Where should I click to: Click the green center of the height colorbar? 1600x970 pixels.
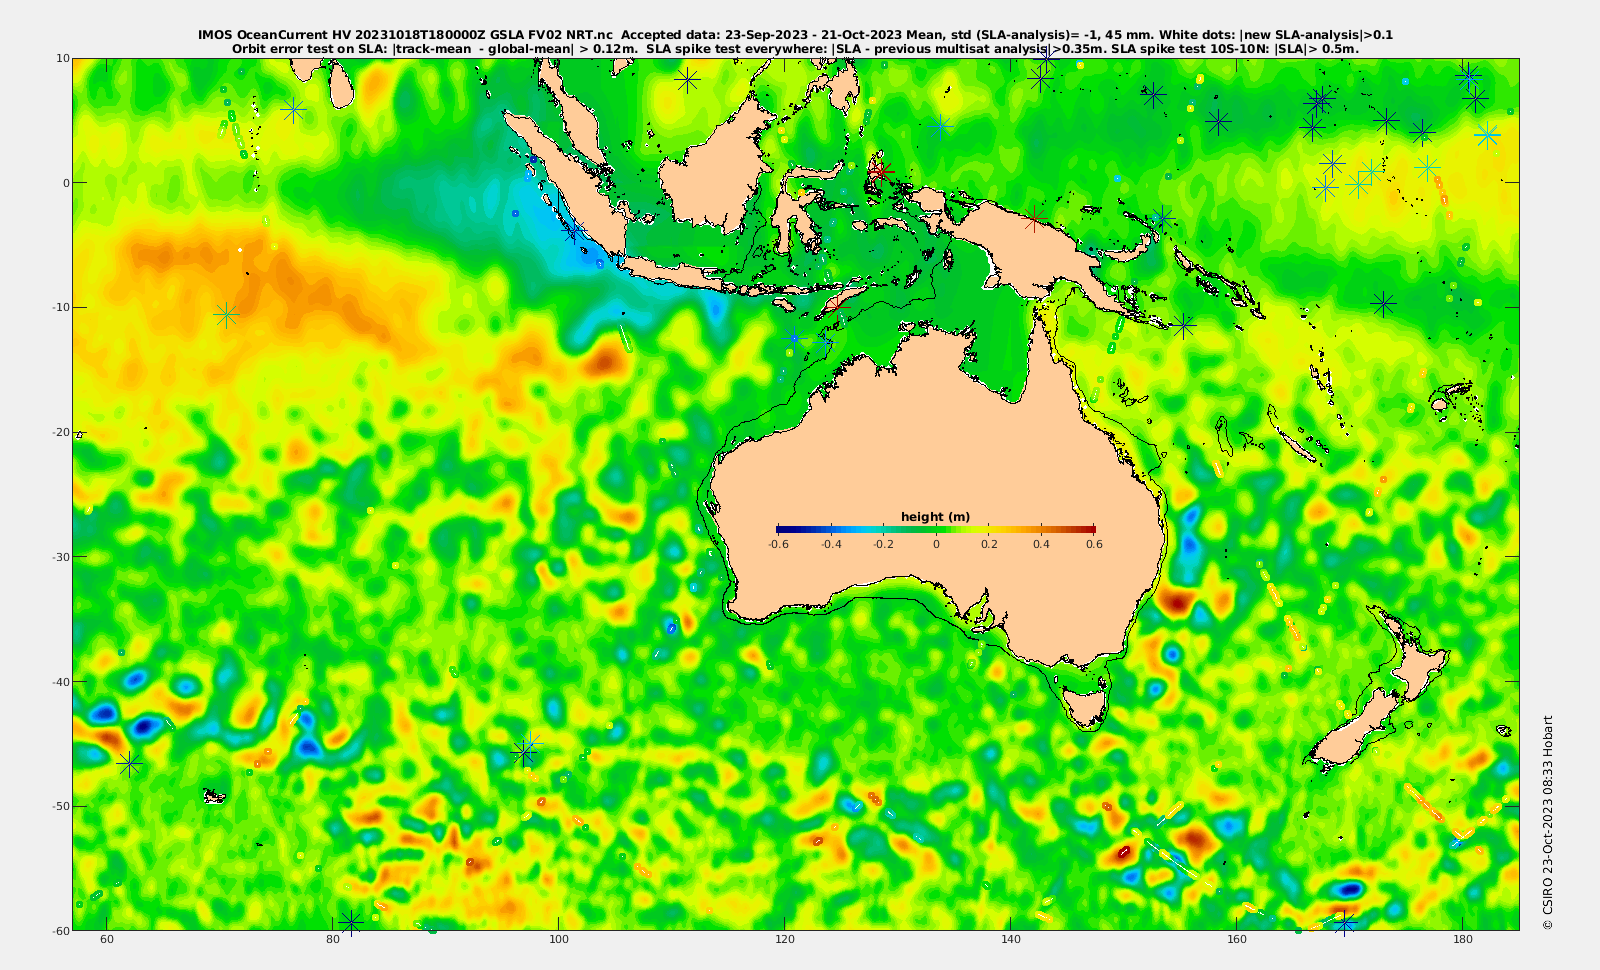pyautogui.click(x=936, y=528)
